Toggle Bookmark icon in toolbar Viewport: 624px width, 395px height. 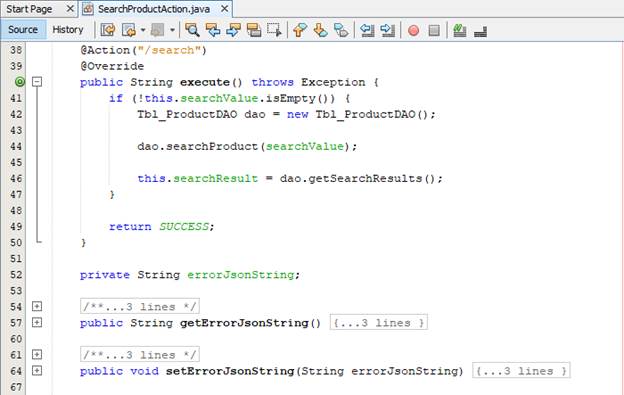coord(341,30)
